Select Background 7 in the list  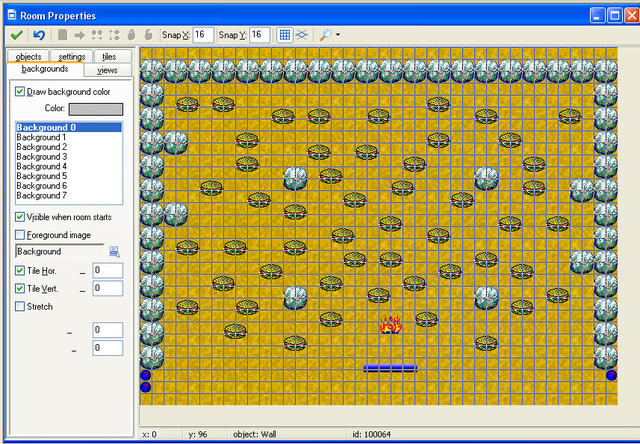click(x=69, y=195)
